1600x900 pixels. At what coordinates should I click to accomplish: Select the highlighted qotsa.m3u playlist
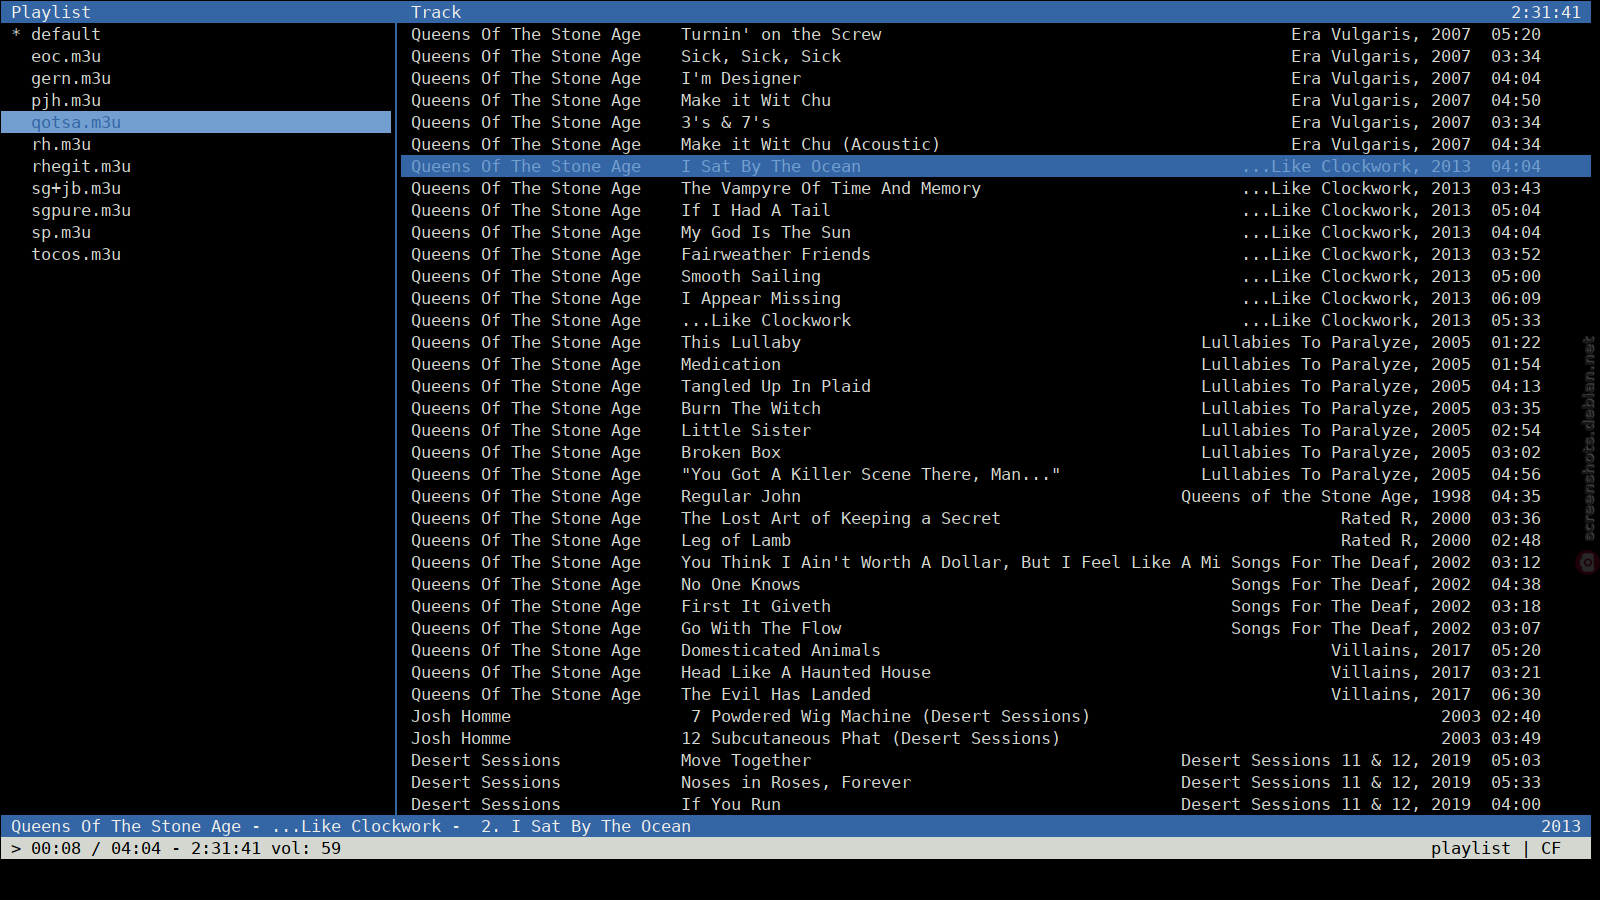click(196, 122)
